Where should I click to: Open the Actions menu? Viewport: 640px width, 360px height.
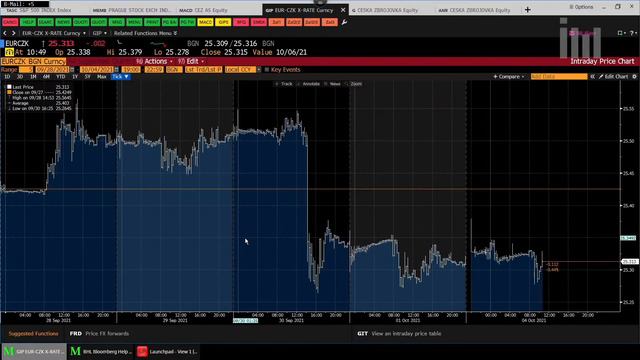155,61
